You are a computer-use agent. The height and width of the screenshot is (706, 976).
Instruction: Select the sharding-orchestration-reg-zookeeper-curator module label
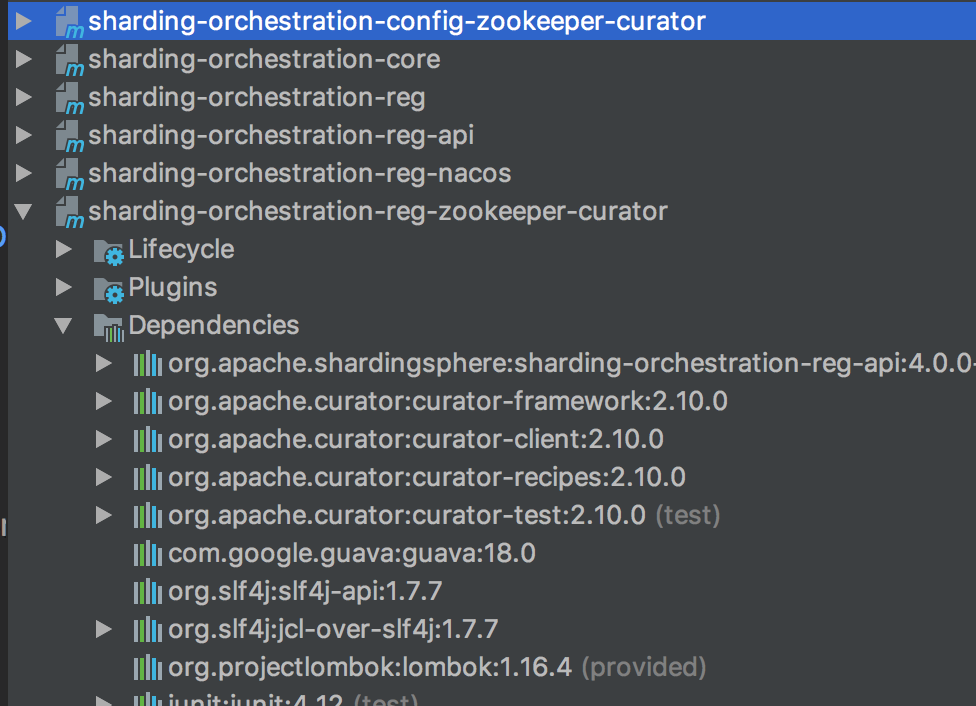(x=377, y=212)
